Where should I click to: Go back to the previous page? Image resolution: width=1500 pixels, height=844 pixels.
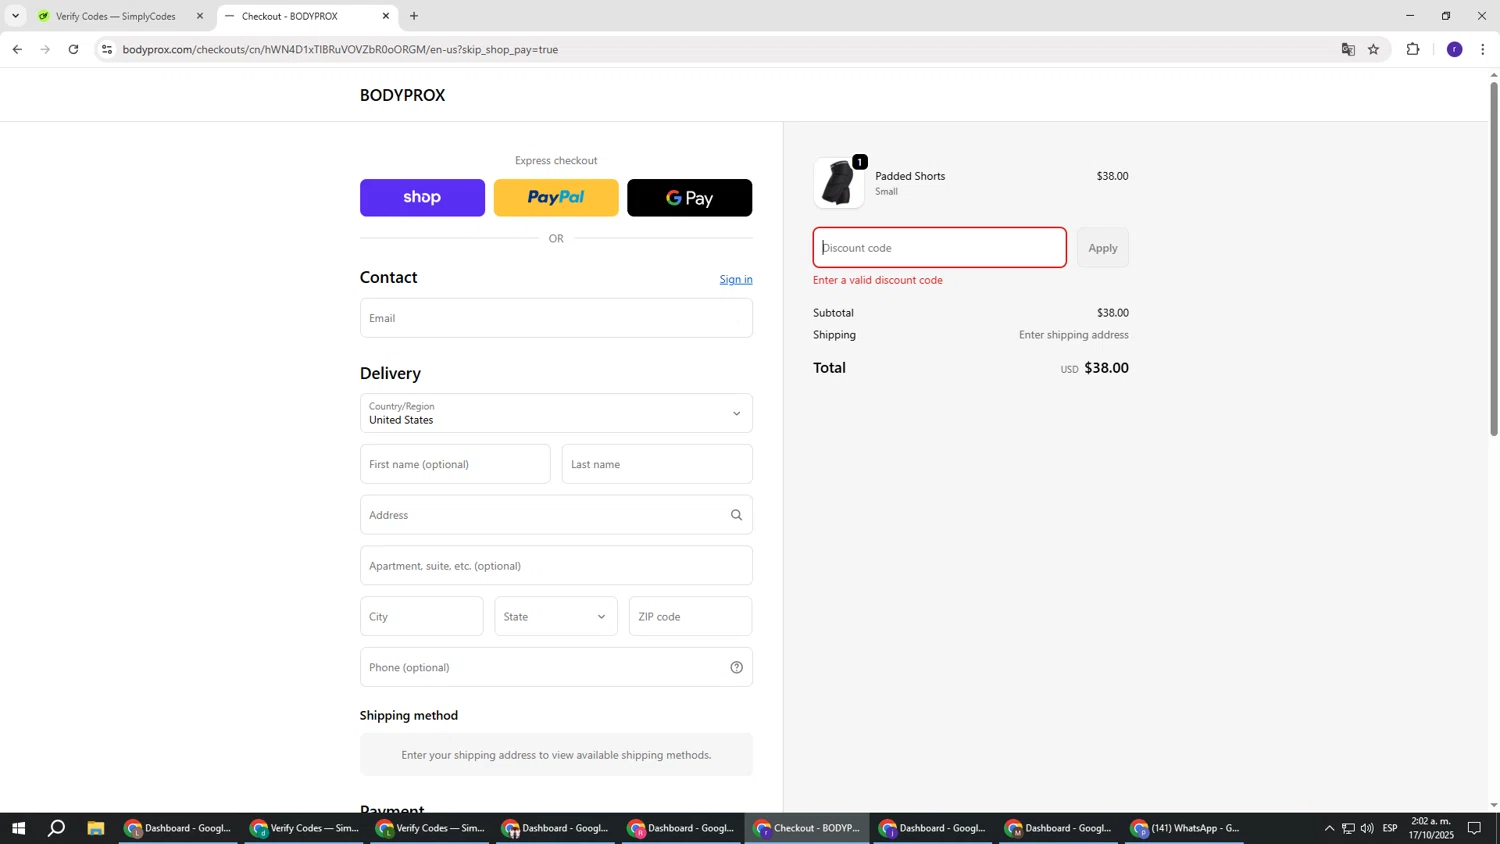coord(17,49)
